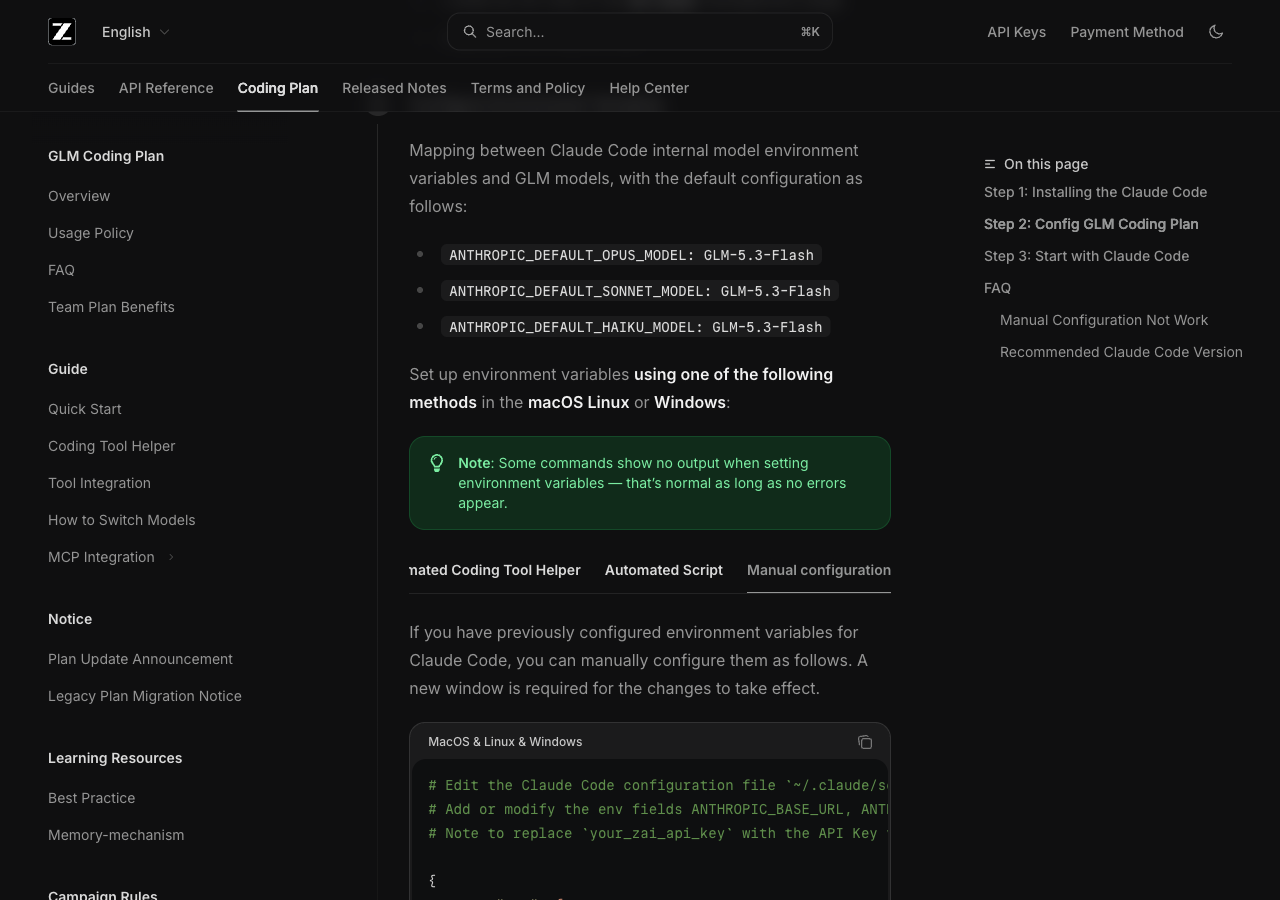Expand the MCP Integration submenu chevron
The height and width of the screenshot is (900, 1280).
pos(171,557)
